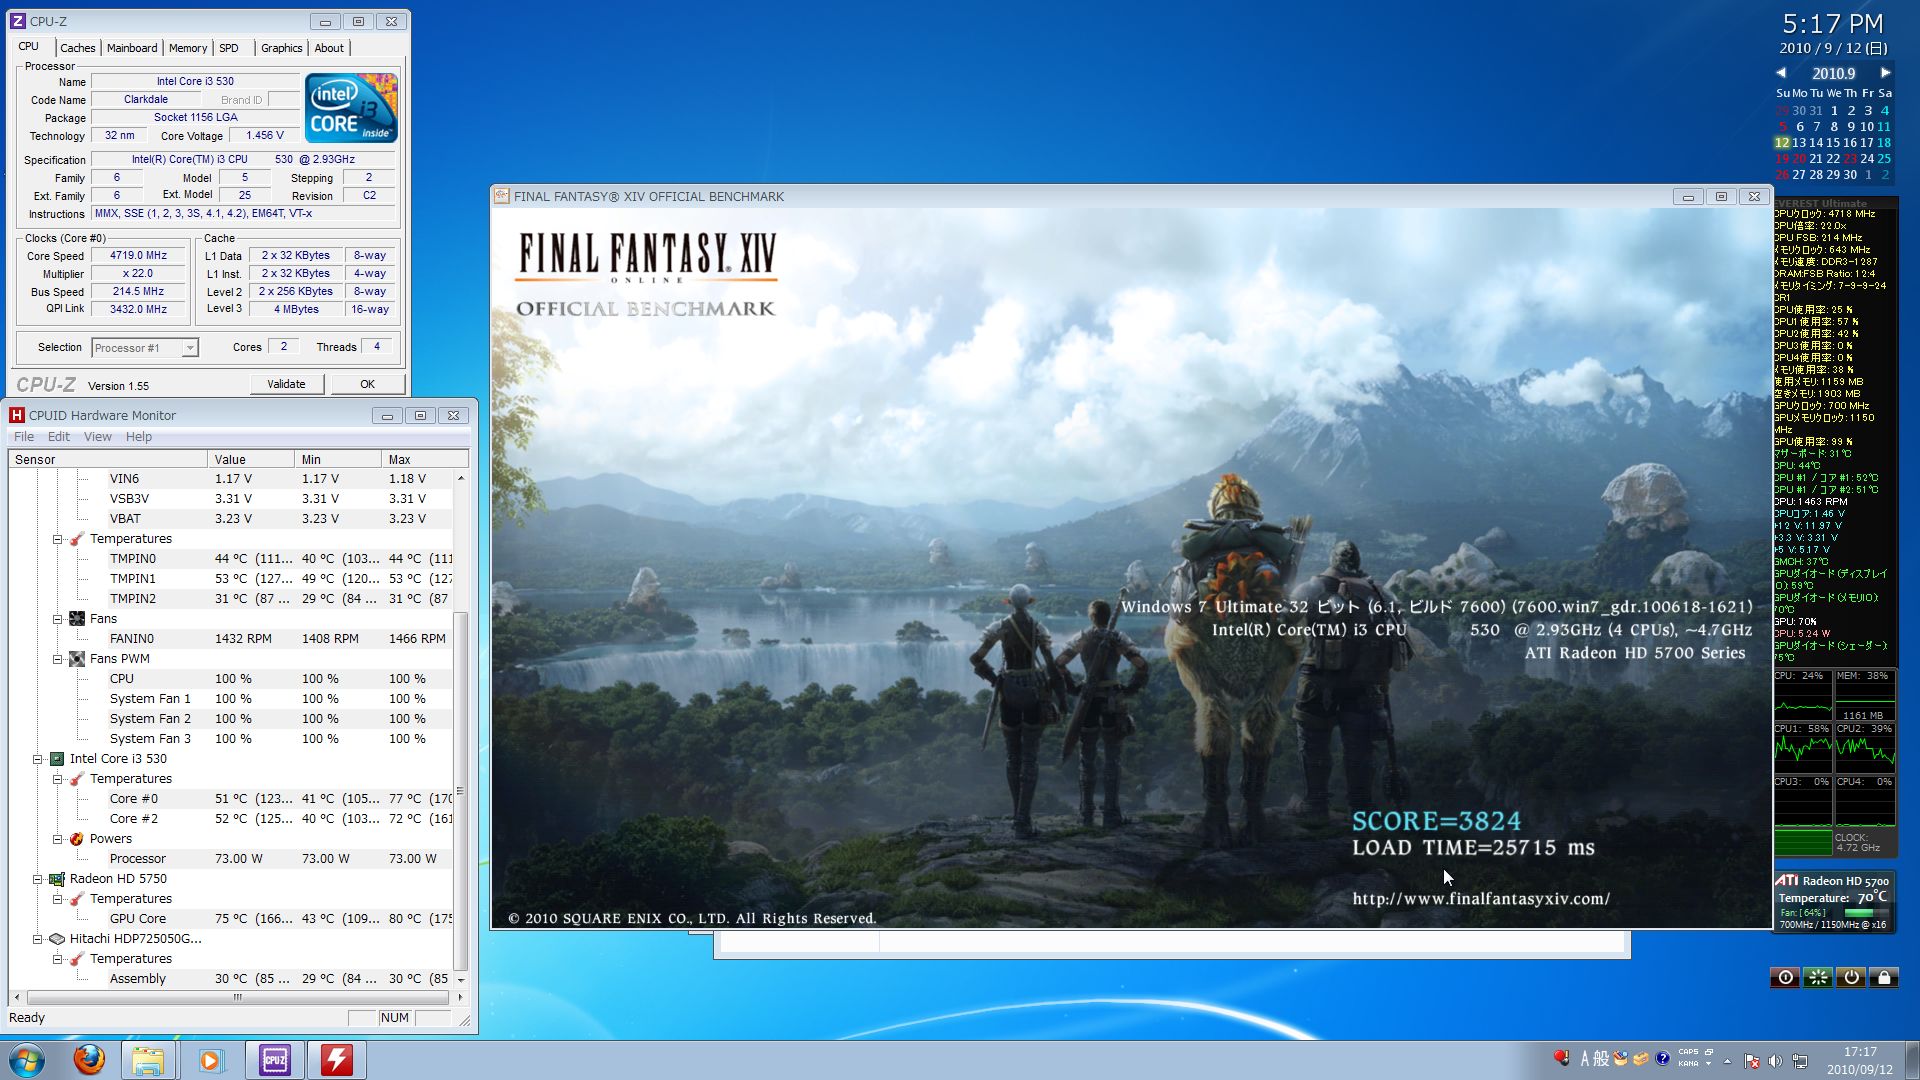Click the red shutdown gadget icon
The width and height of the screenshot is (1920, 1080).
point(1785,977)
